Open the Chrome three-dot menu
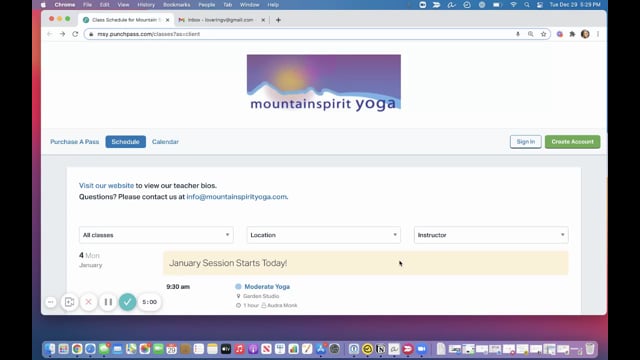 pos(598,34)
